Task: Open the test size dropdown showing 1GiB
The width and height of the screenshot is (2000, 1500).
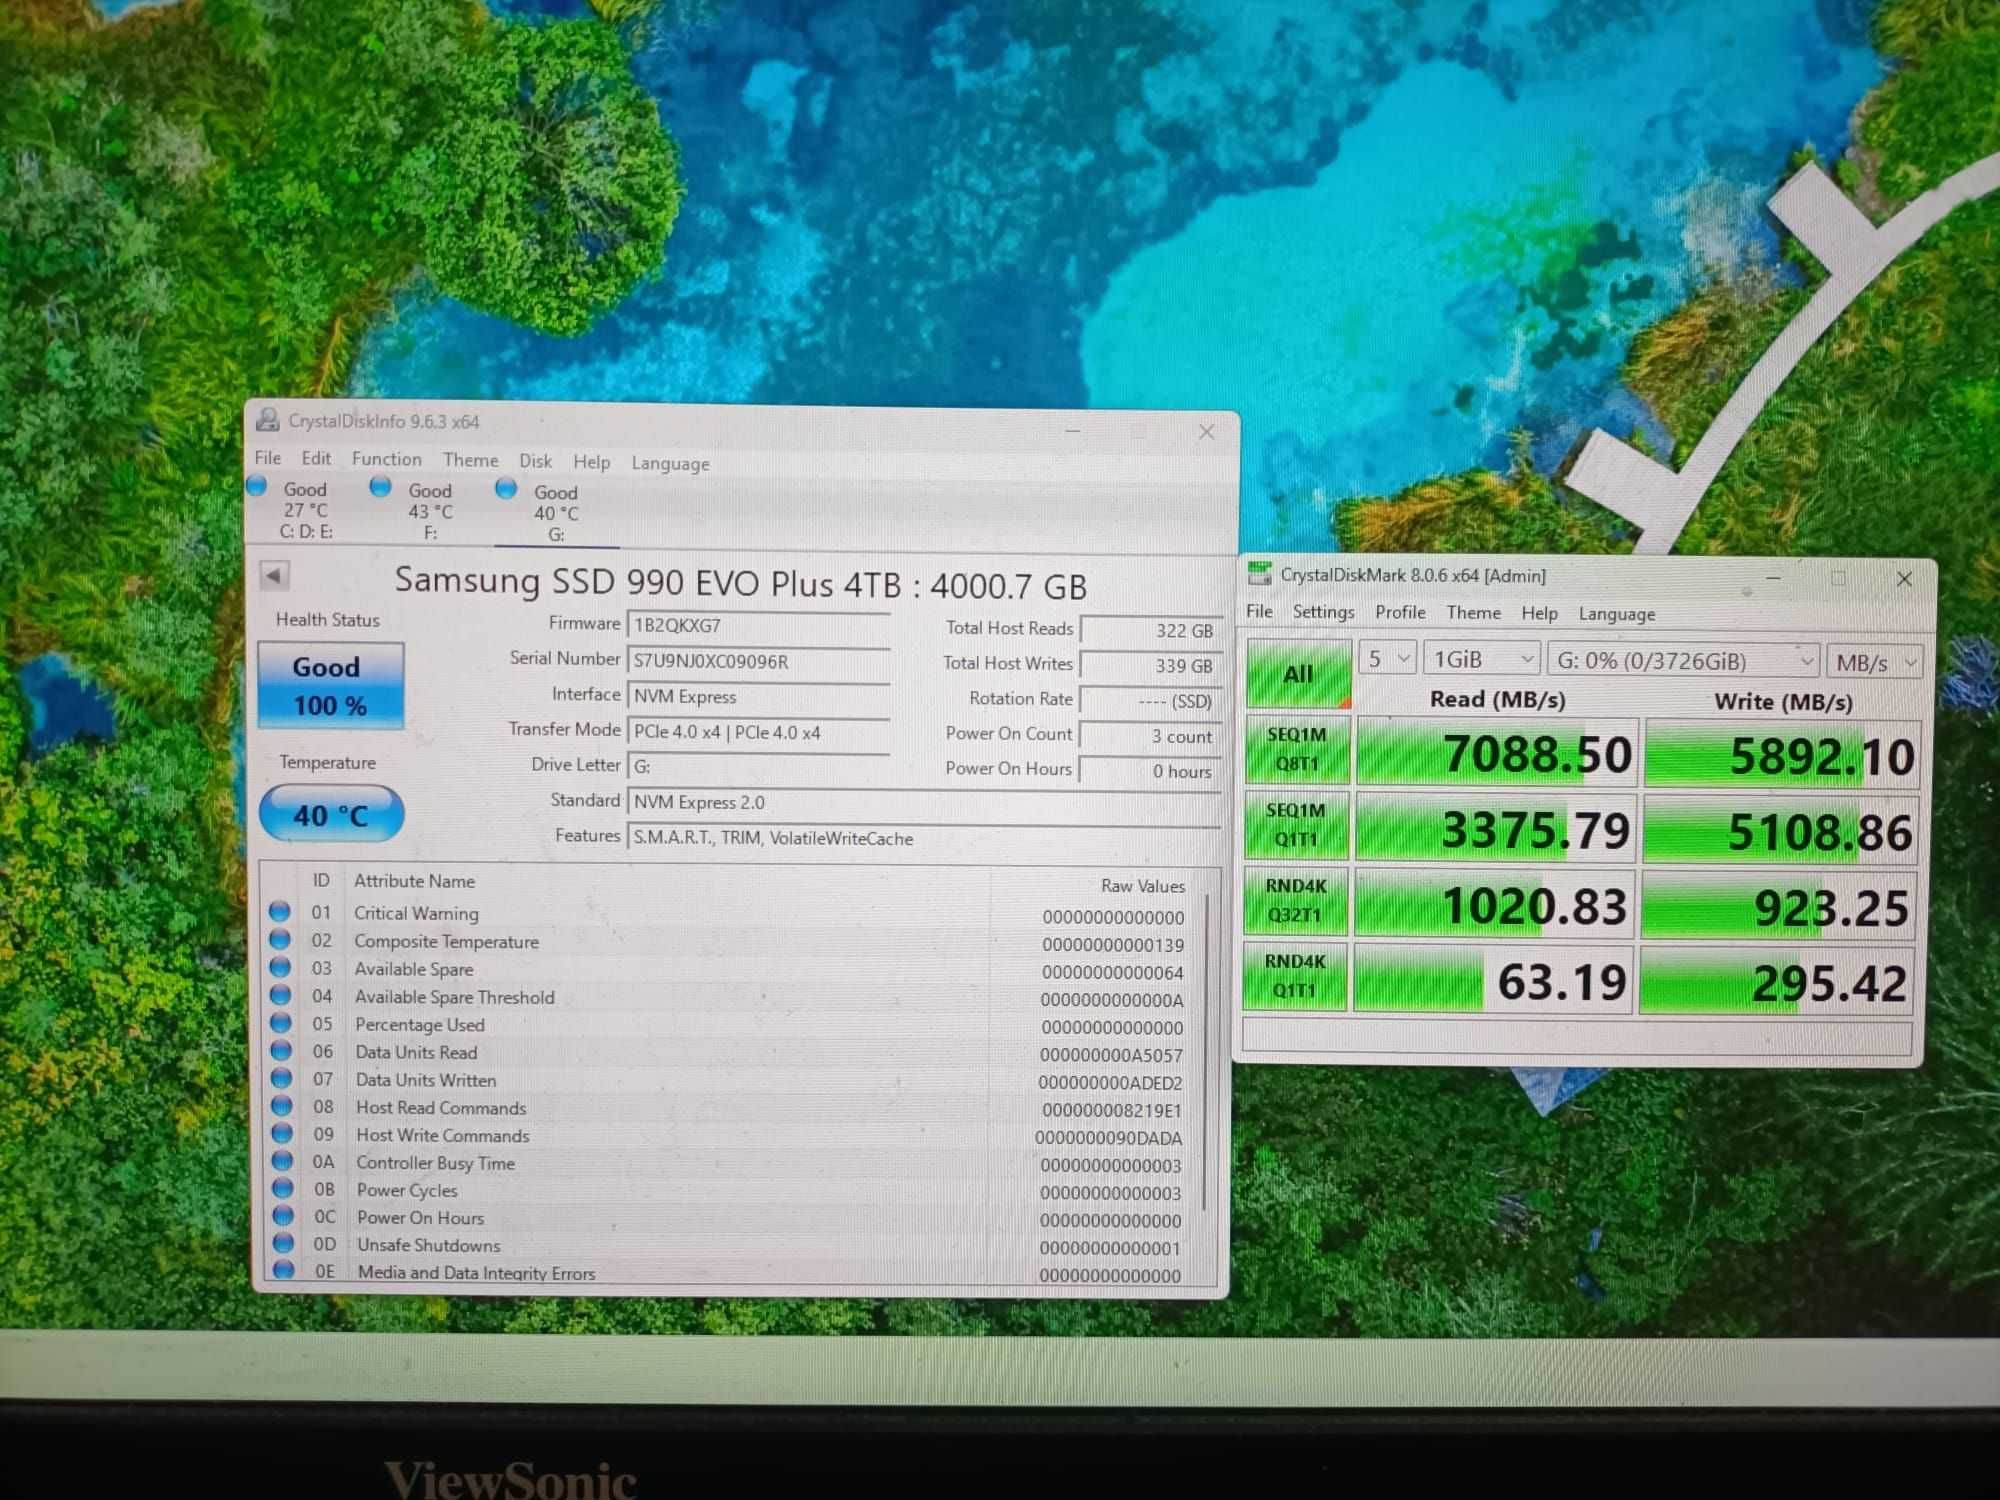Action: coord(1482,659)
